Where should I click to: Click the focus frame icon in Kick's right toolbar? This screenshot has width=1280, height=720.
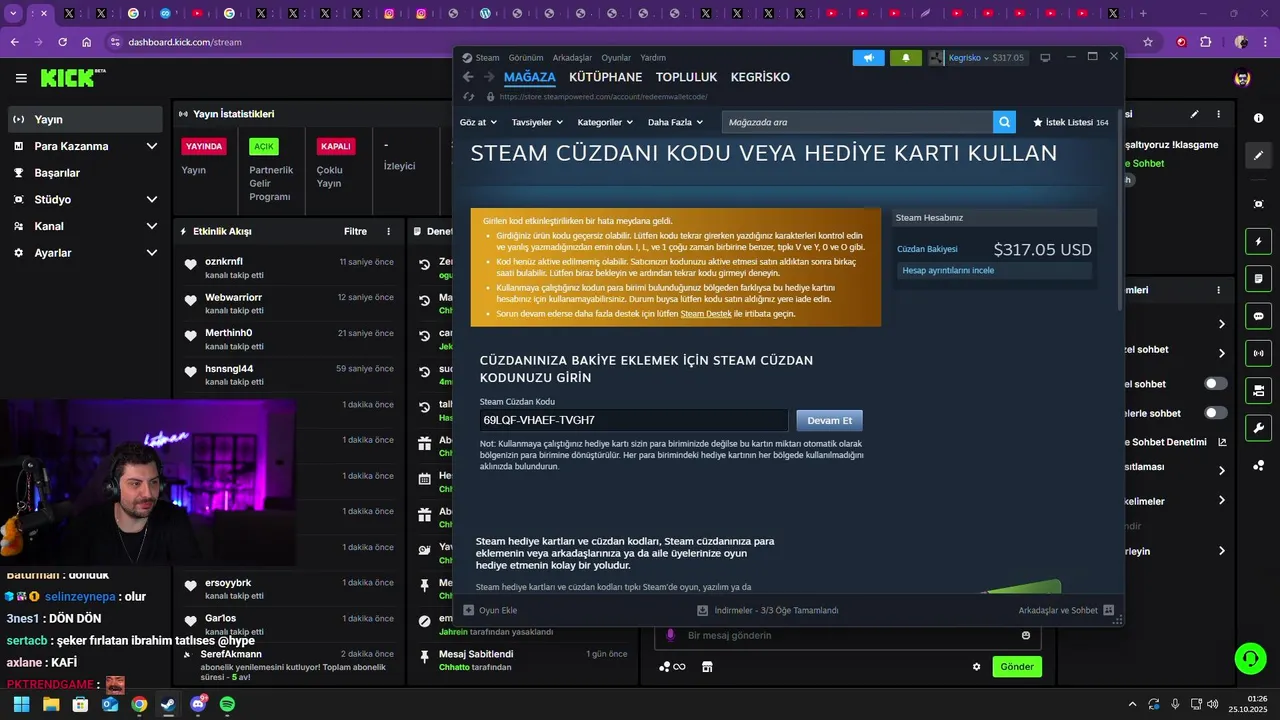[1258, 204]
